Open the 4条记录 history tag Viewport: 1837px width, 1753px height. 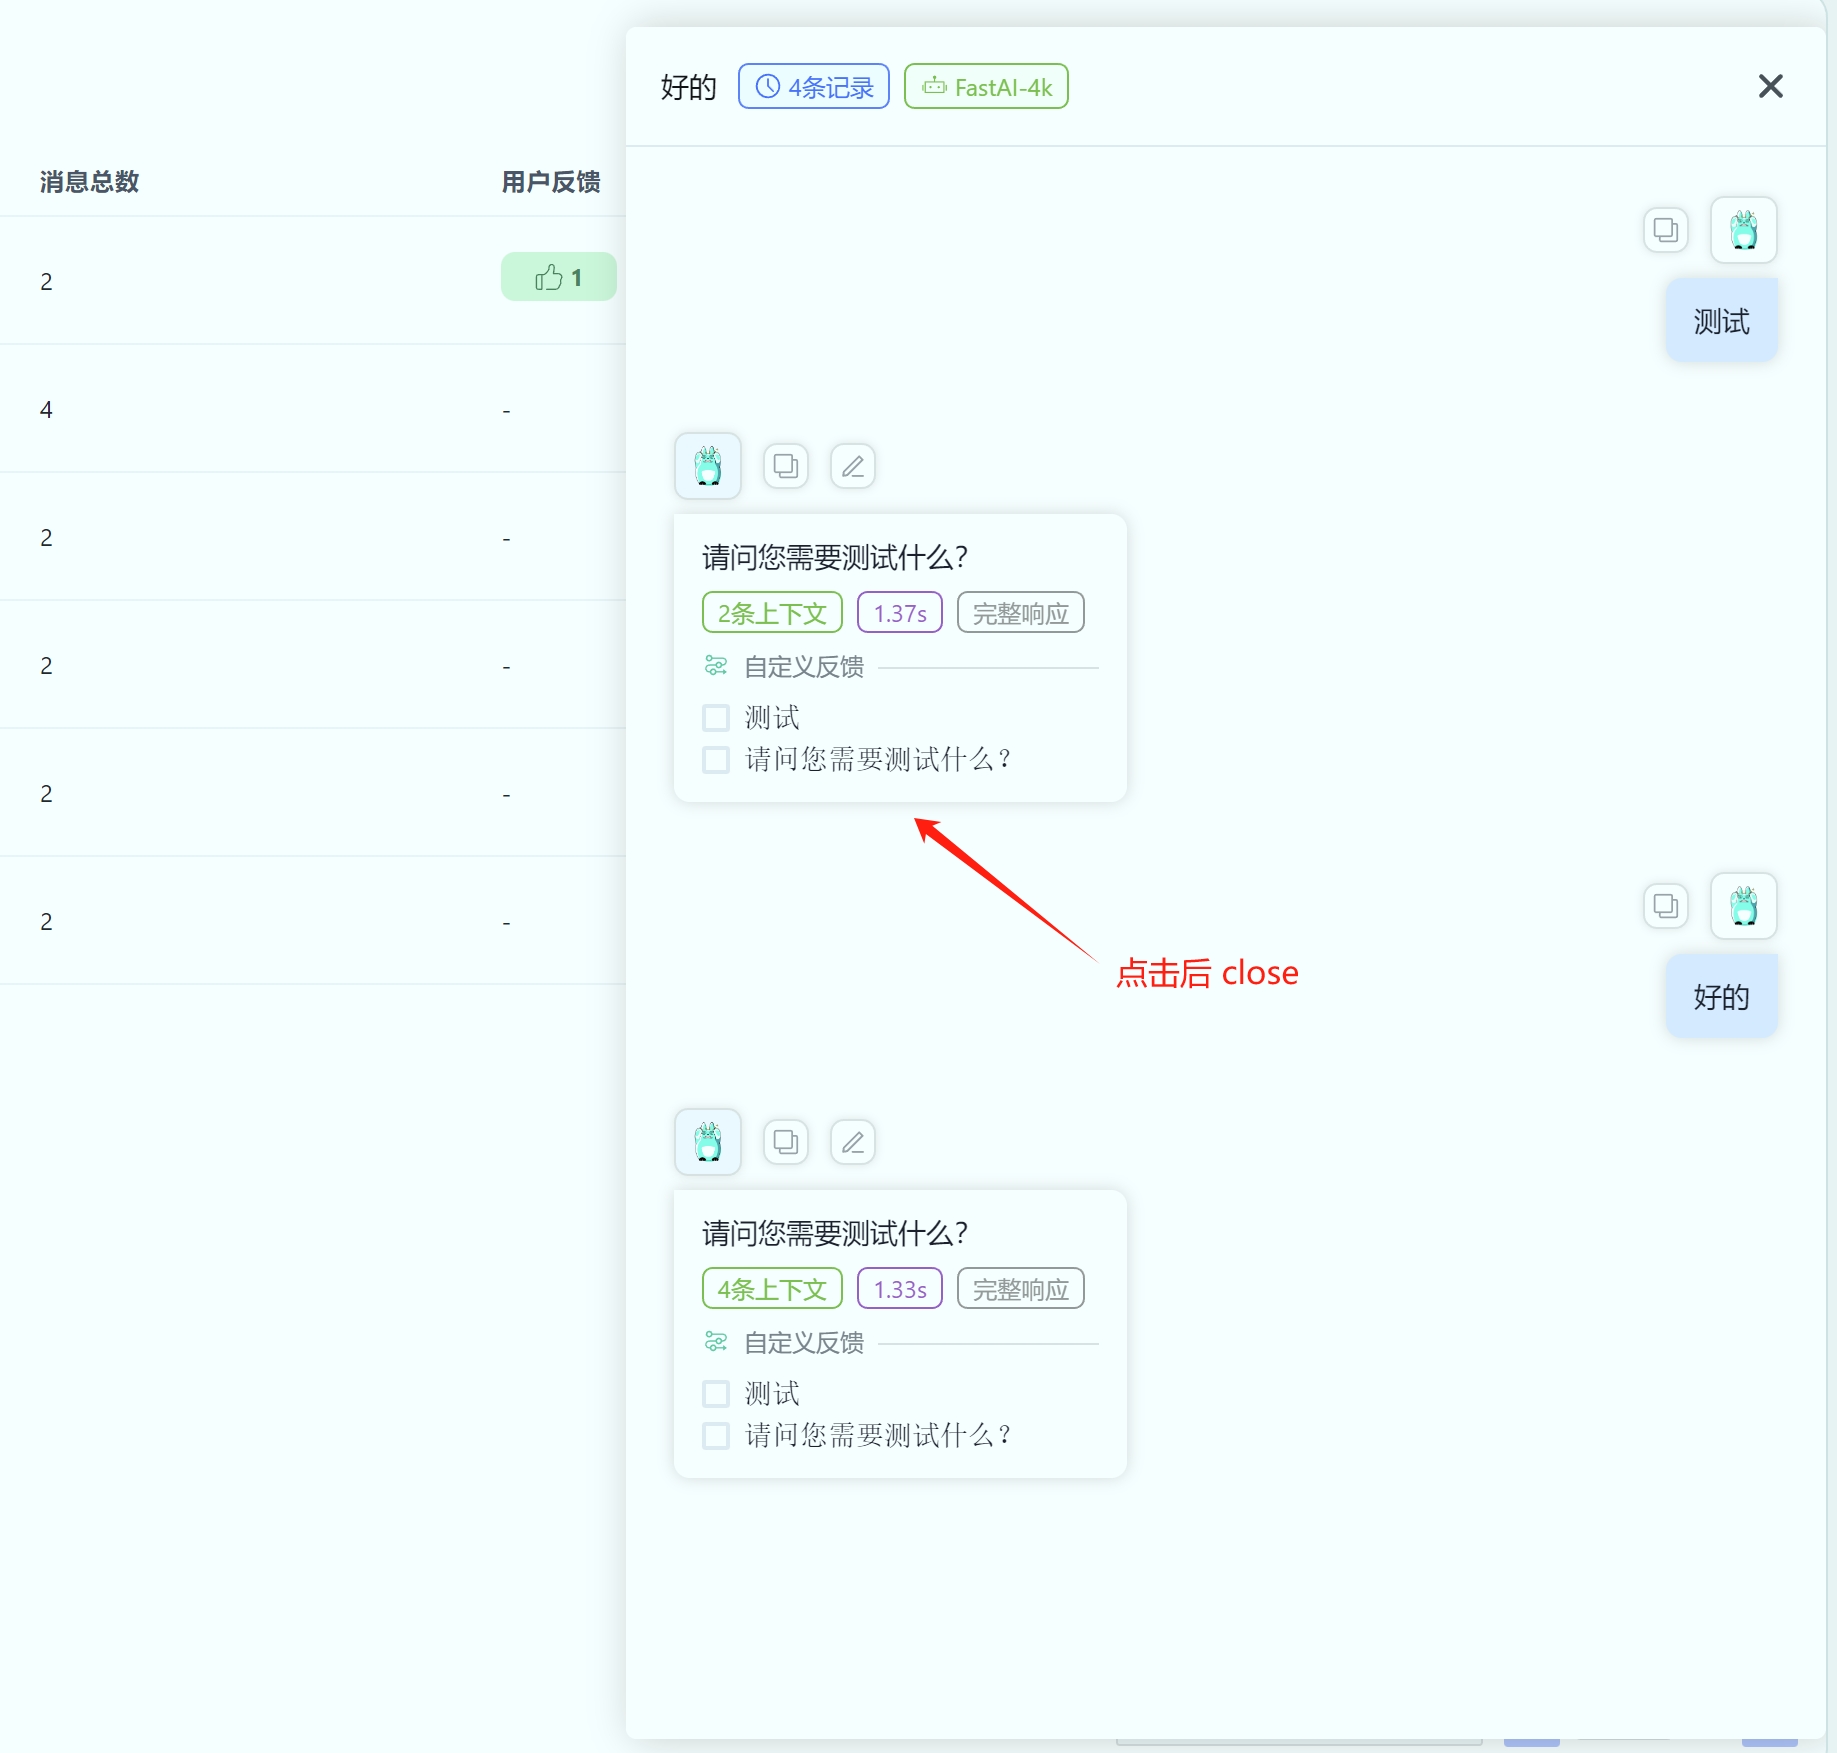(813, 87)
